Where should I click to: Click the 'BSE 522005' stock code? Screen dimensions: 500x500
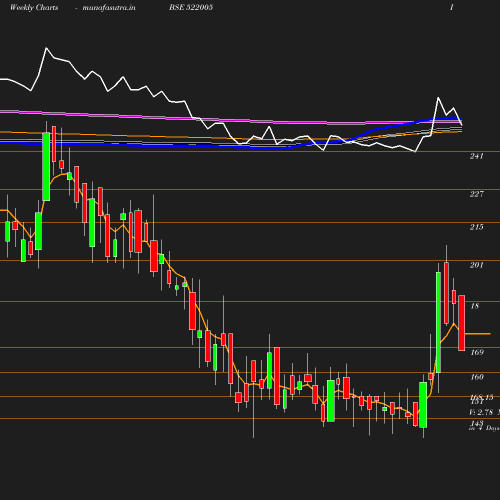click(191, 7)
